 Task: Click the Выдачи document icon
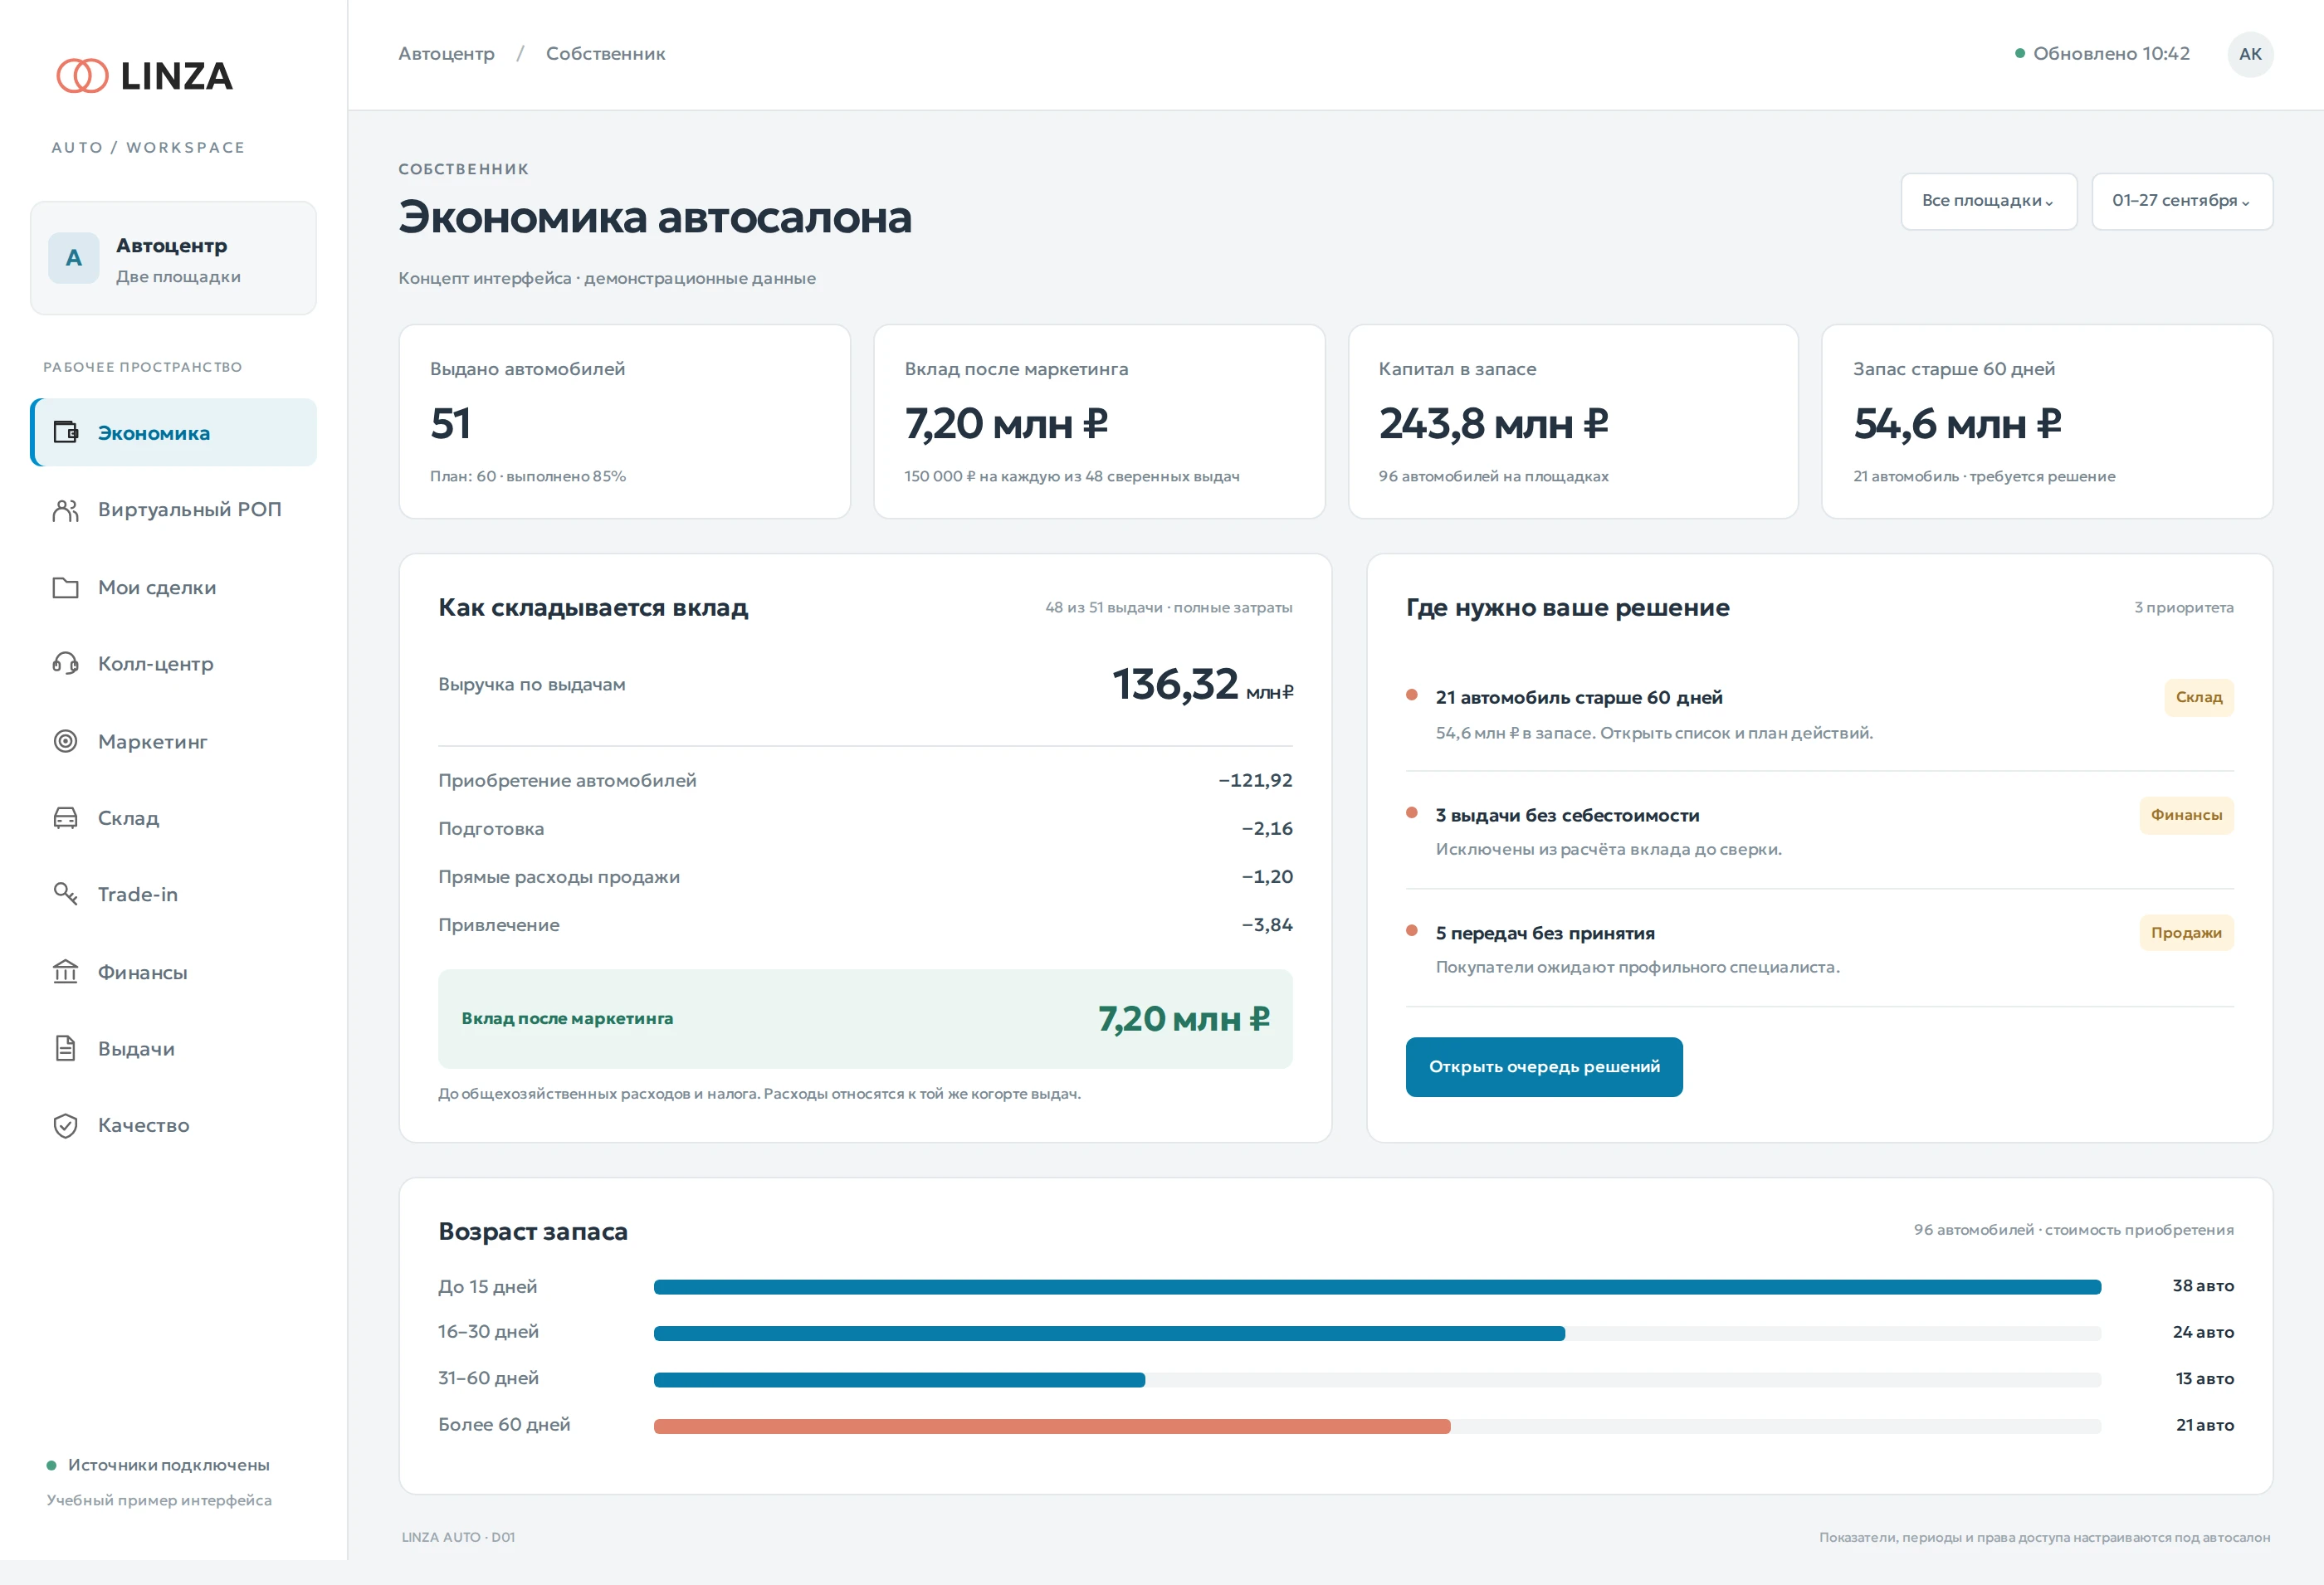pos(65,1048)
